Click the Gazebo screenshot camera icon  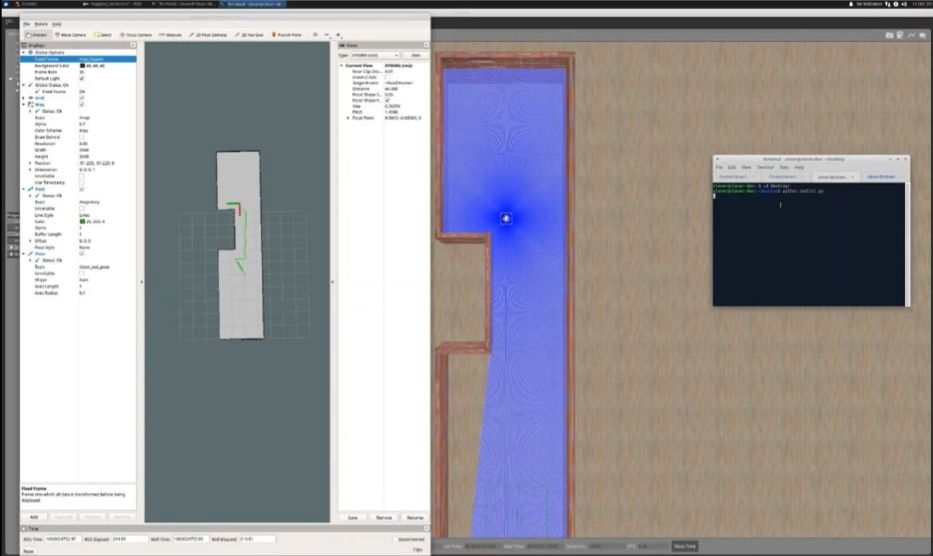click(889, 36)
